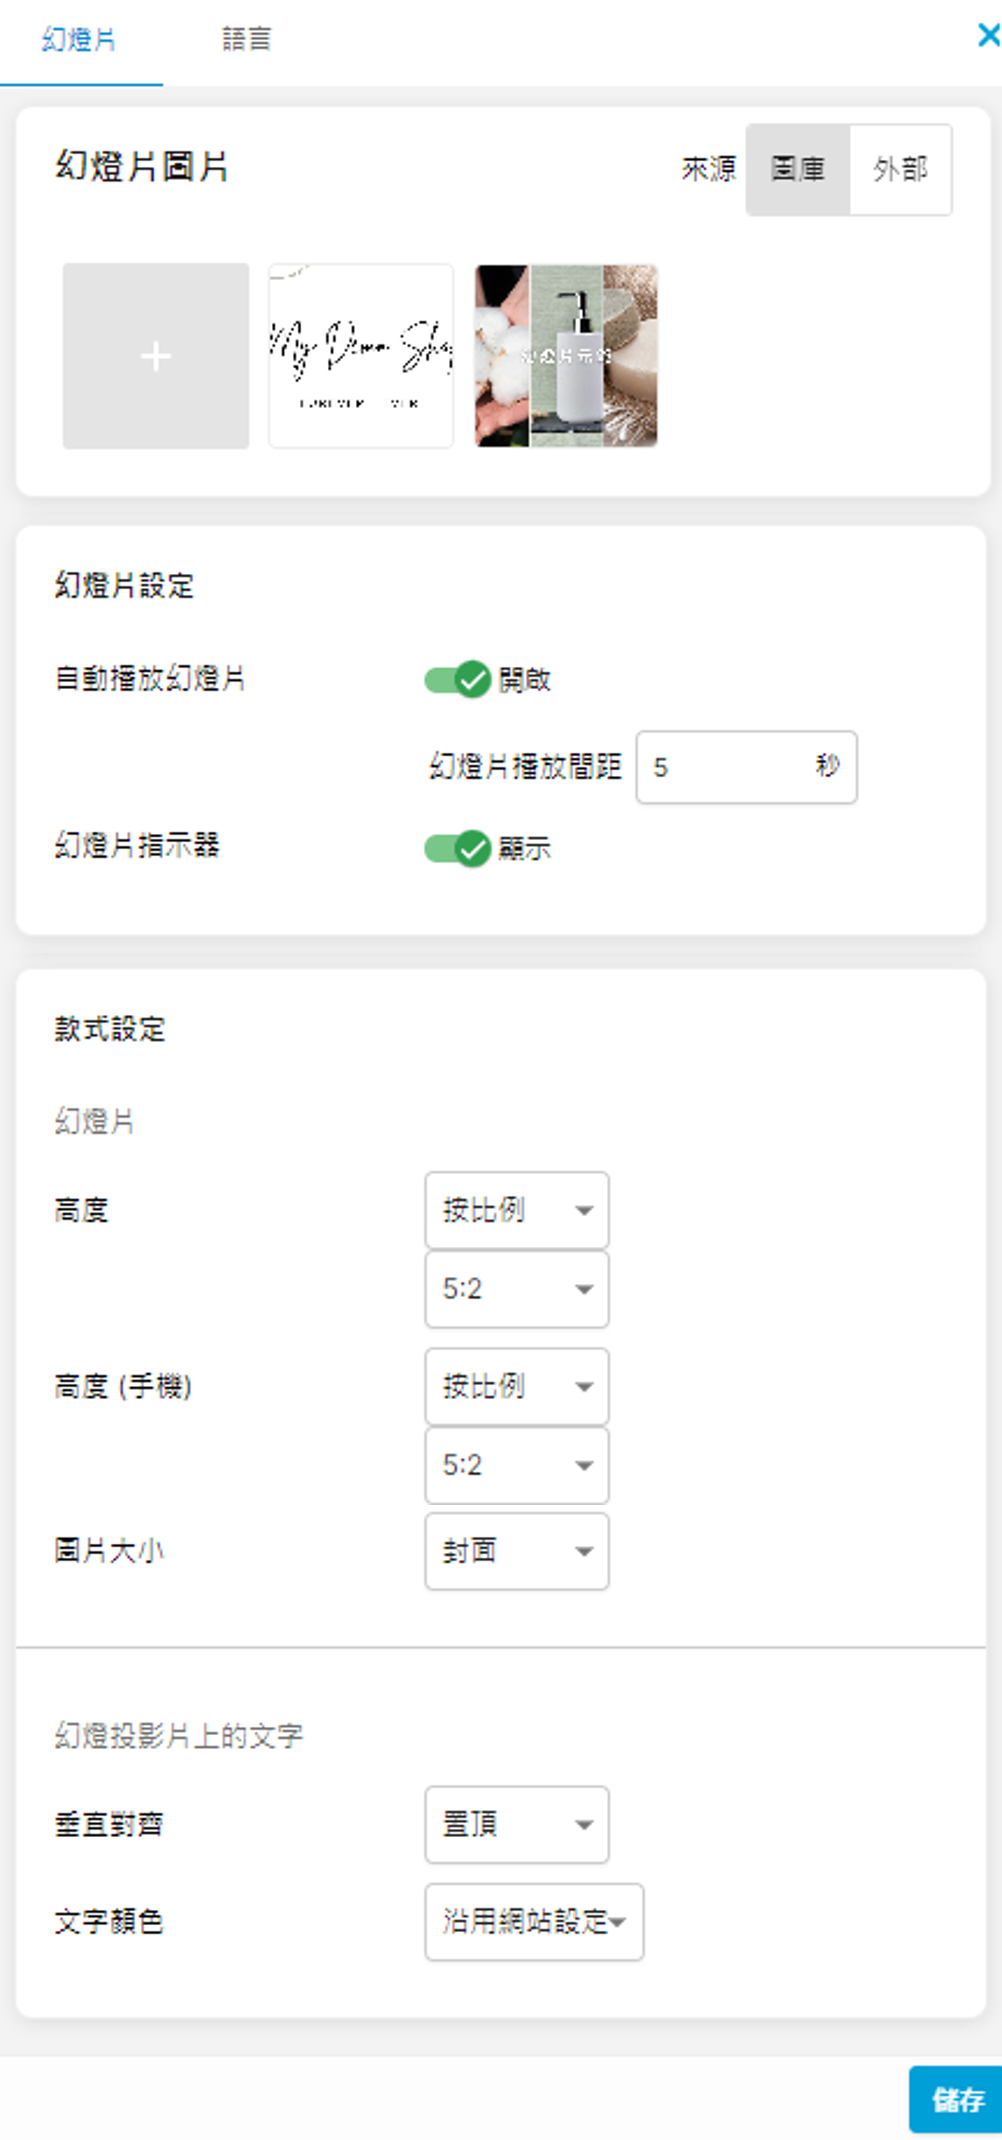
Task: Click the 儲存 save button
Action: pyautogui.click(x=957, y=2099)
